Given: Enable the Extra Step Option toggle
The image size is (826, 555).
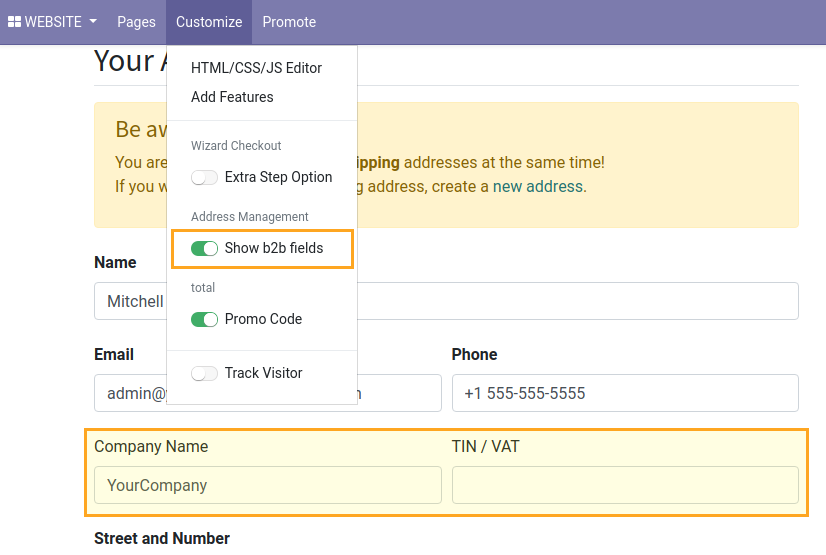Looking at the screenshot, I should pos(205,177).
